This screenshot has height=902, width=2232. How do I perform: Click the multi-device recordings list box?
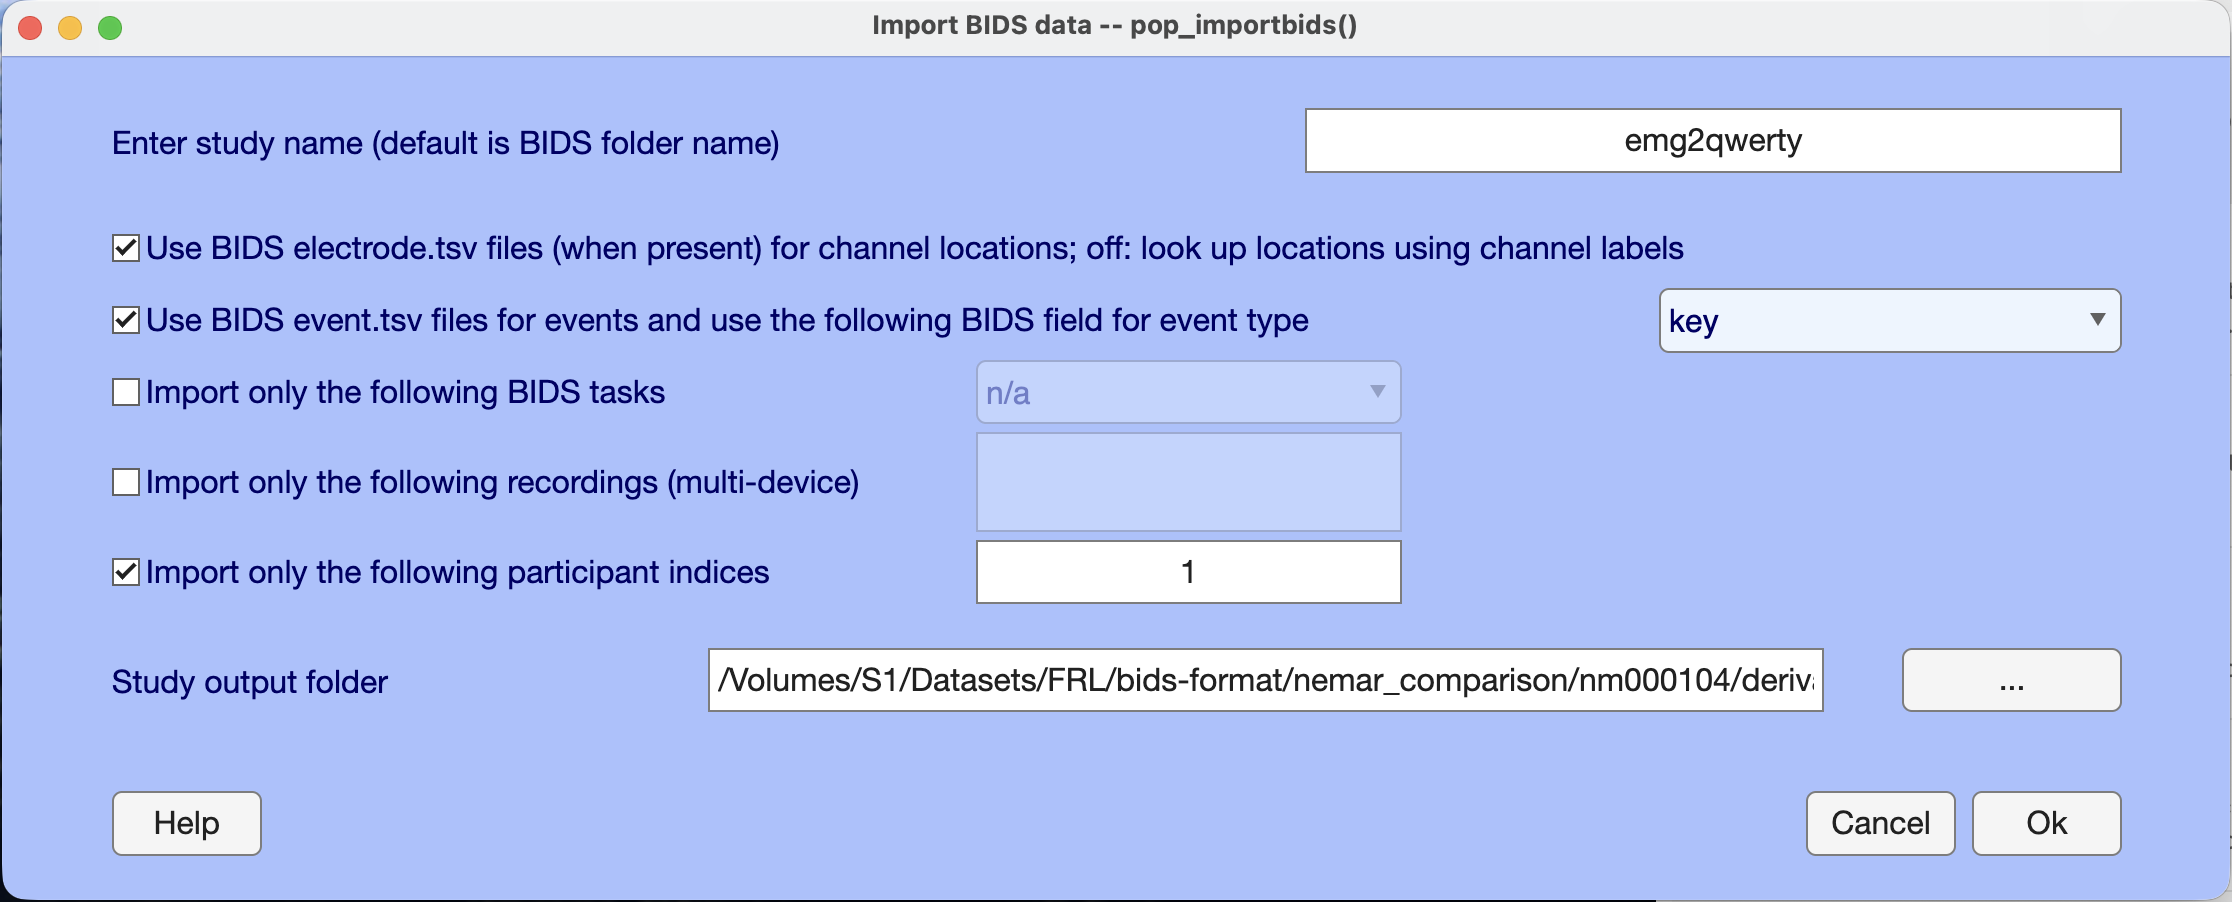click(x=1188, y=482)
